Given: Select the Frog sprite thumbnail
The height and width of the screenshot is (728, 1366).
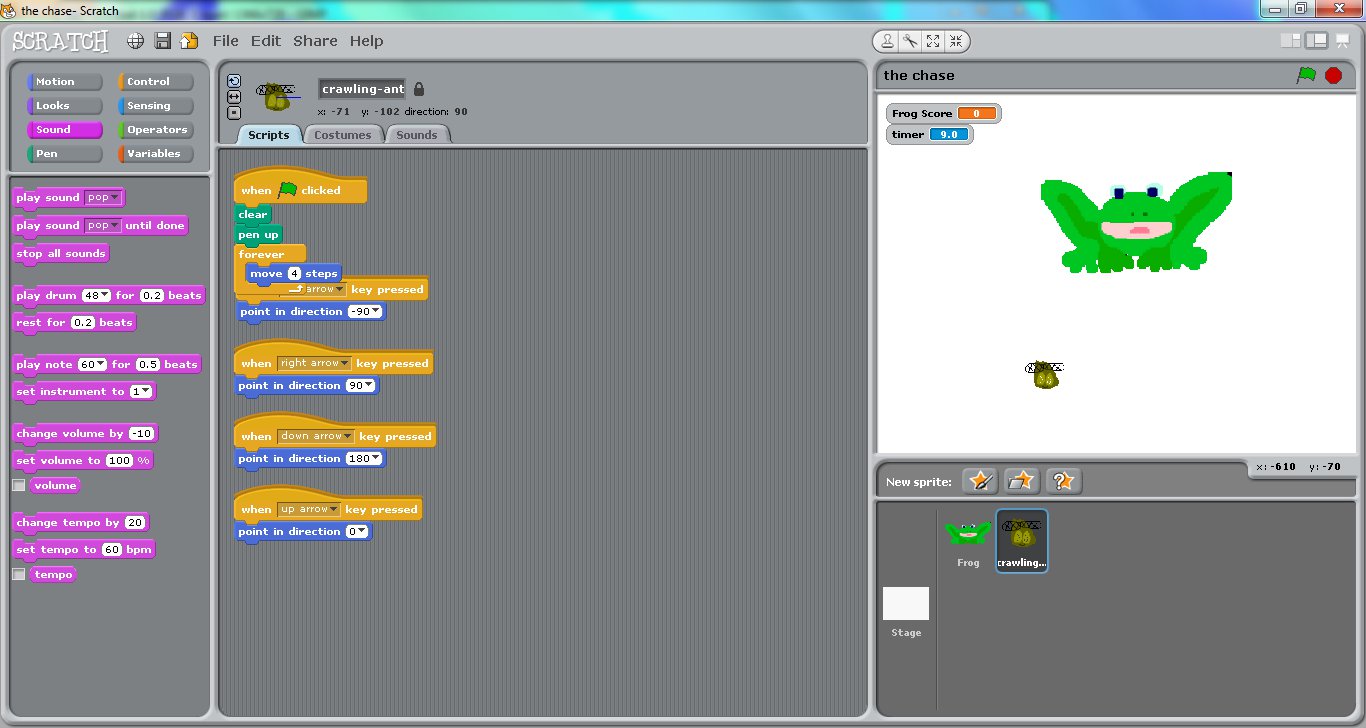Looking at the screenshot, I should point(968,541).
